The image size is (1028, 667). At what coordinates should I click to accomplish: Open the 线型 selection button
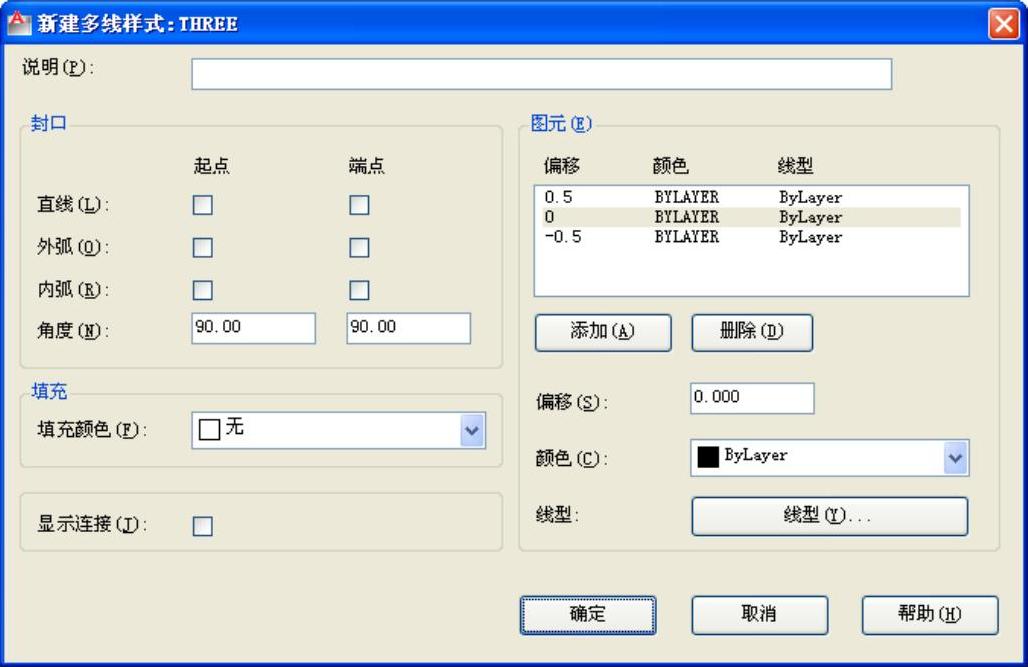pyautogui.click(x=829, y=516)
